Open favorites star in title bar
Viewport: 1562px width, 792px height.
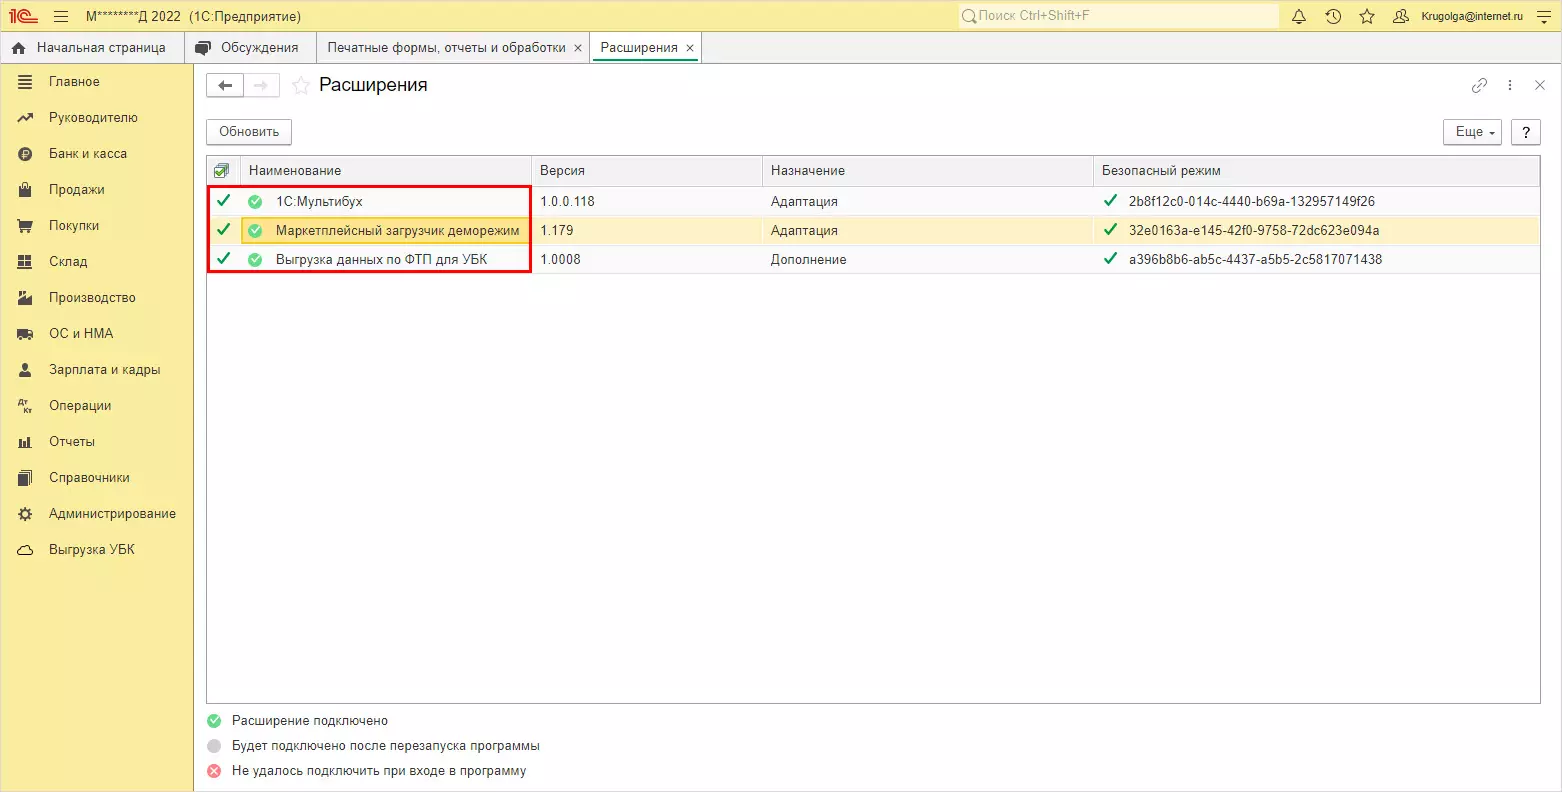[1367, 16]
